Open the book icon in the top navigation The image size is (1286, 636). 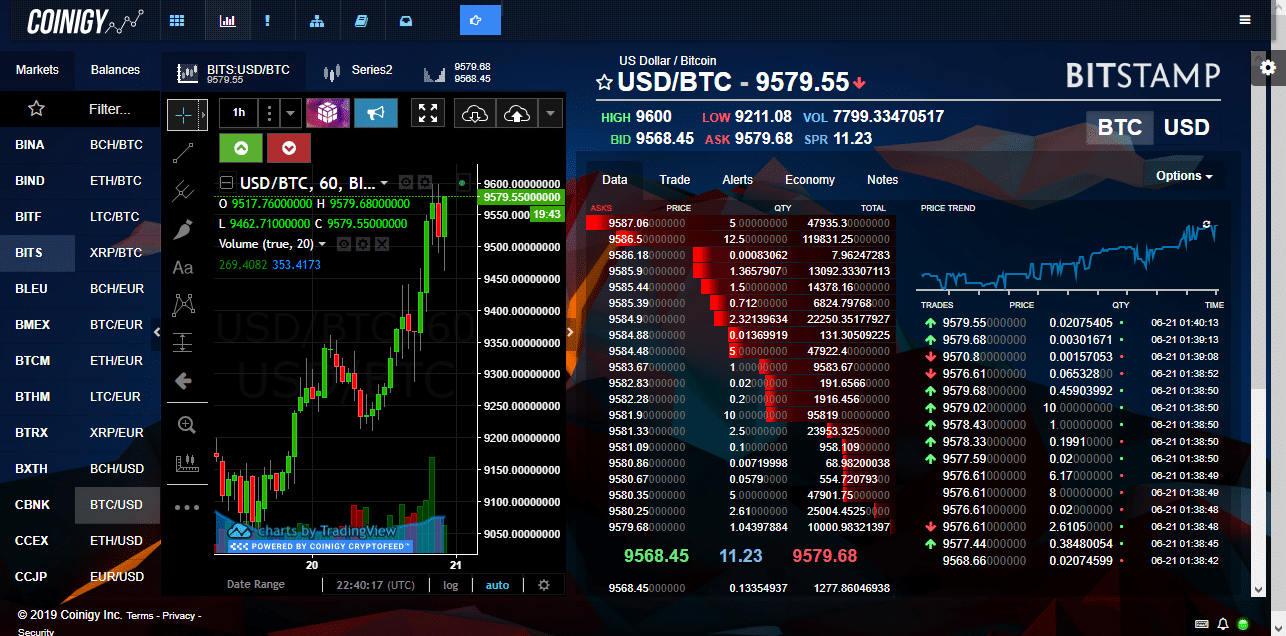[362, 20]
